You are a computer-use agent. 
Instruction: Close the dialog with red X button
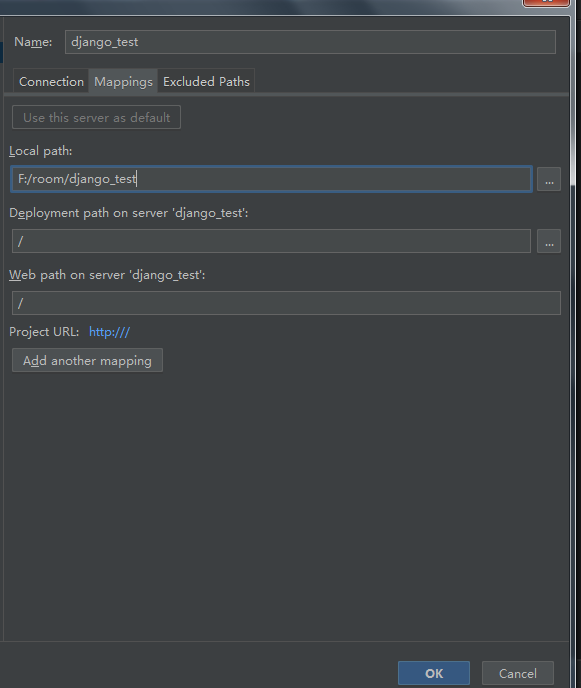[546, 3]
